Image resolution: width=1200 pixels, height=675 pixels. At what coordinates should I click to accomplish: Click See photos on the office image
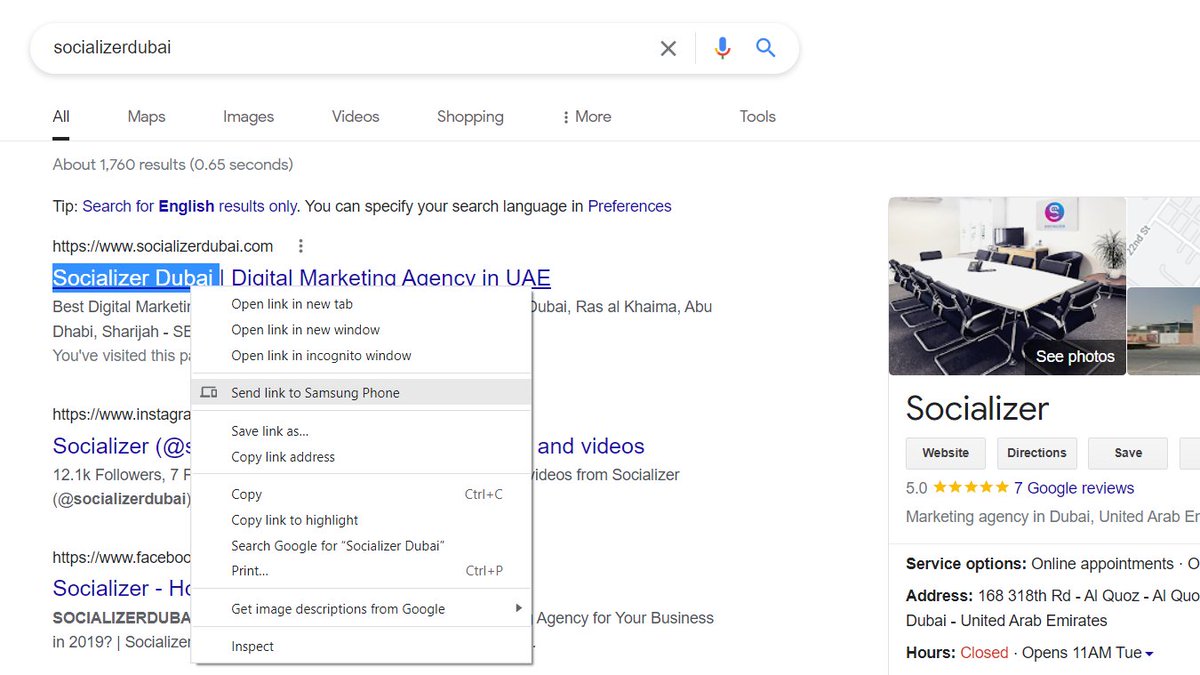pyautogui.click(x=1075, y=356)
